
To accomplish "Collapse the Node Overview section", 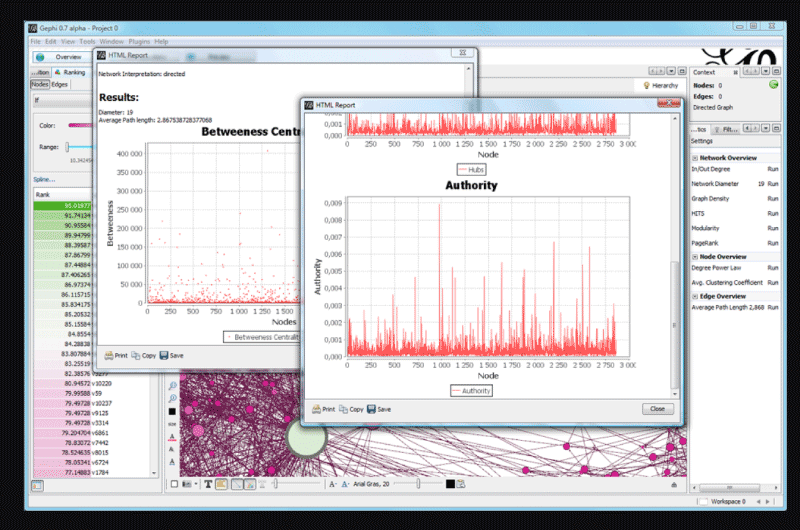I will (x=695, y=257).
